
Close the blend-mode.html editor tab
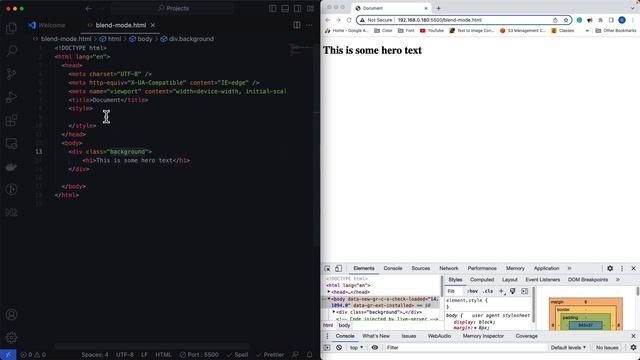click(153, 25)
